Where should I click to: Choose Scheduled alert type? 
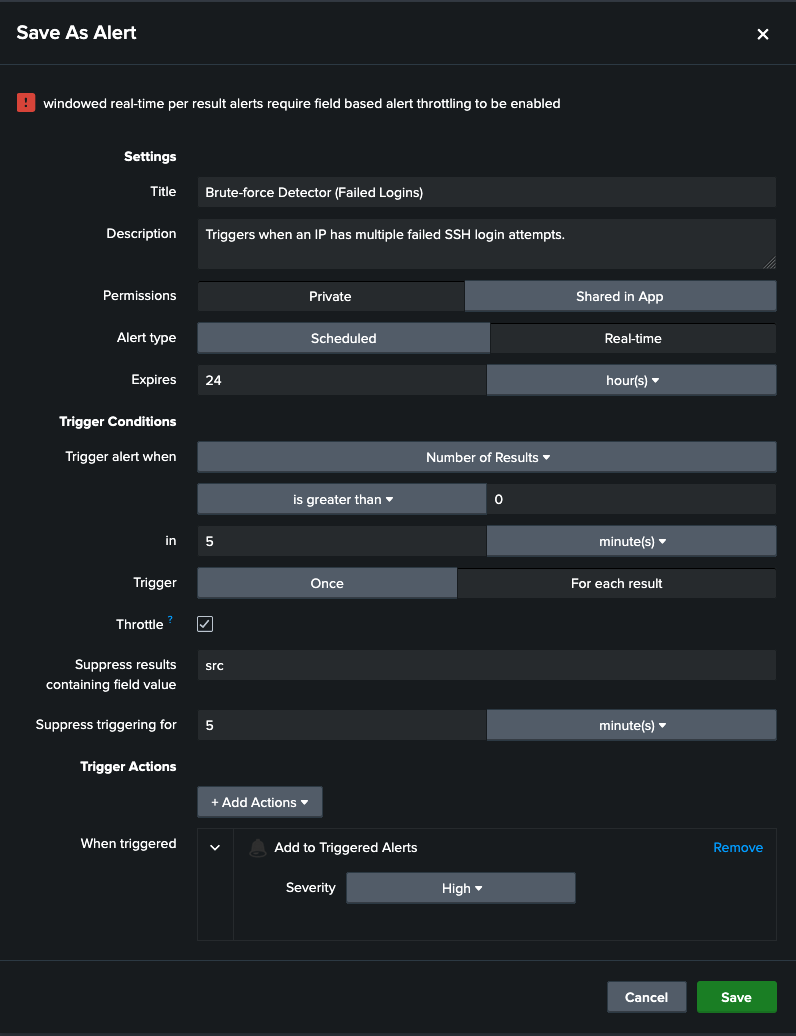coord(343,338)
